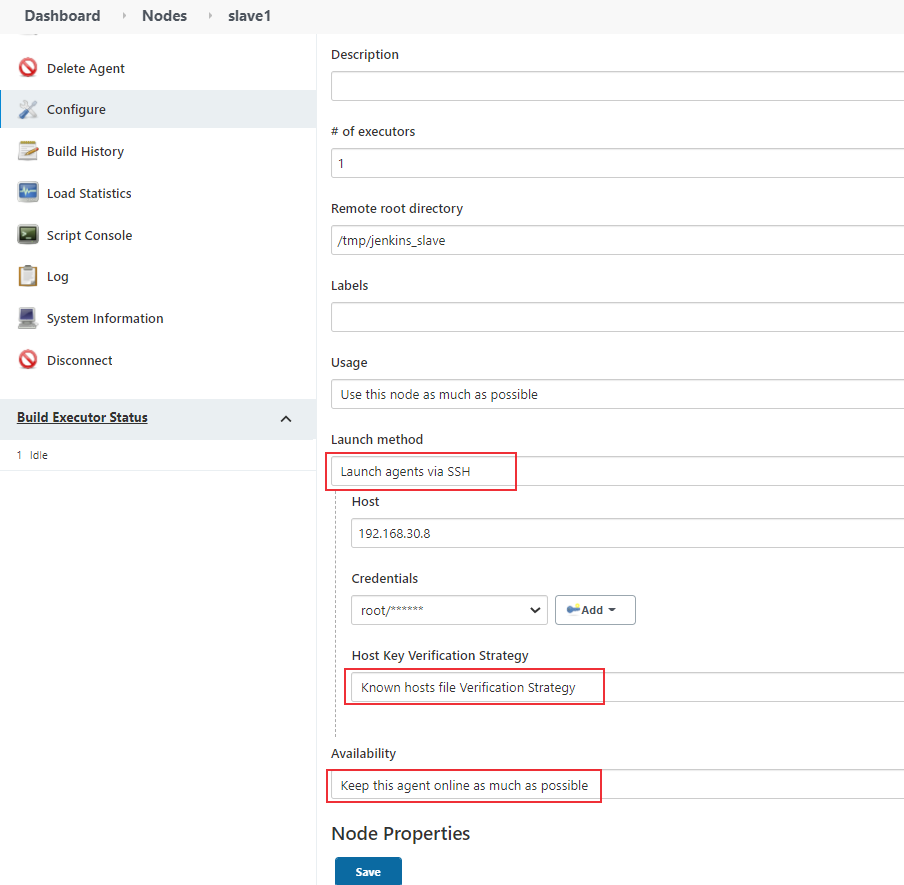Open Build Executor Status link
This screenshot has height=885, width=904.
coord(82,417)
